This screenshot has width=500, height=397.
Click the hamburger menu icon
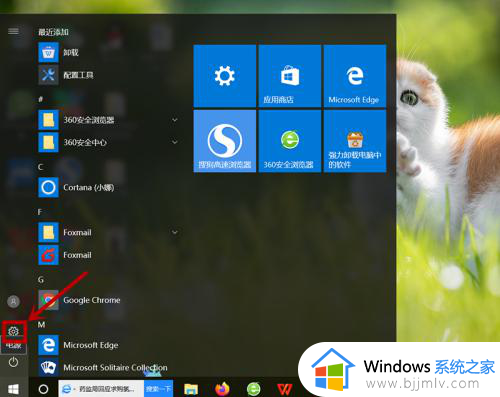13,31
